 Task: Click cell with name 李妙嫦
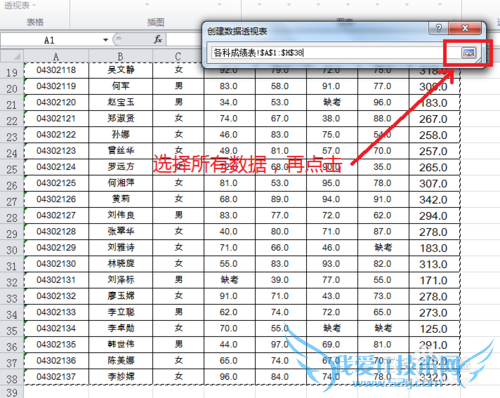click(x=120, y=377)
